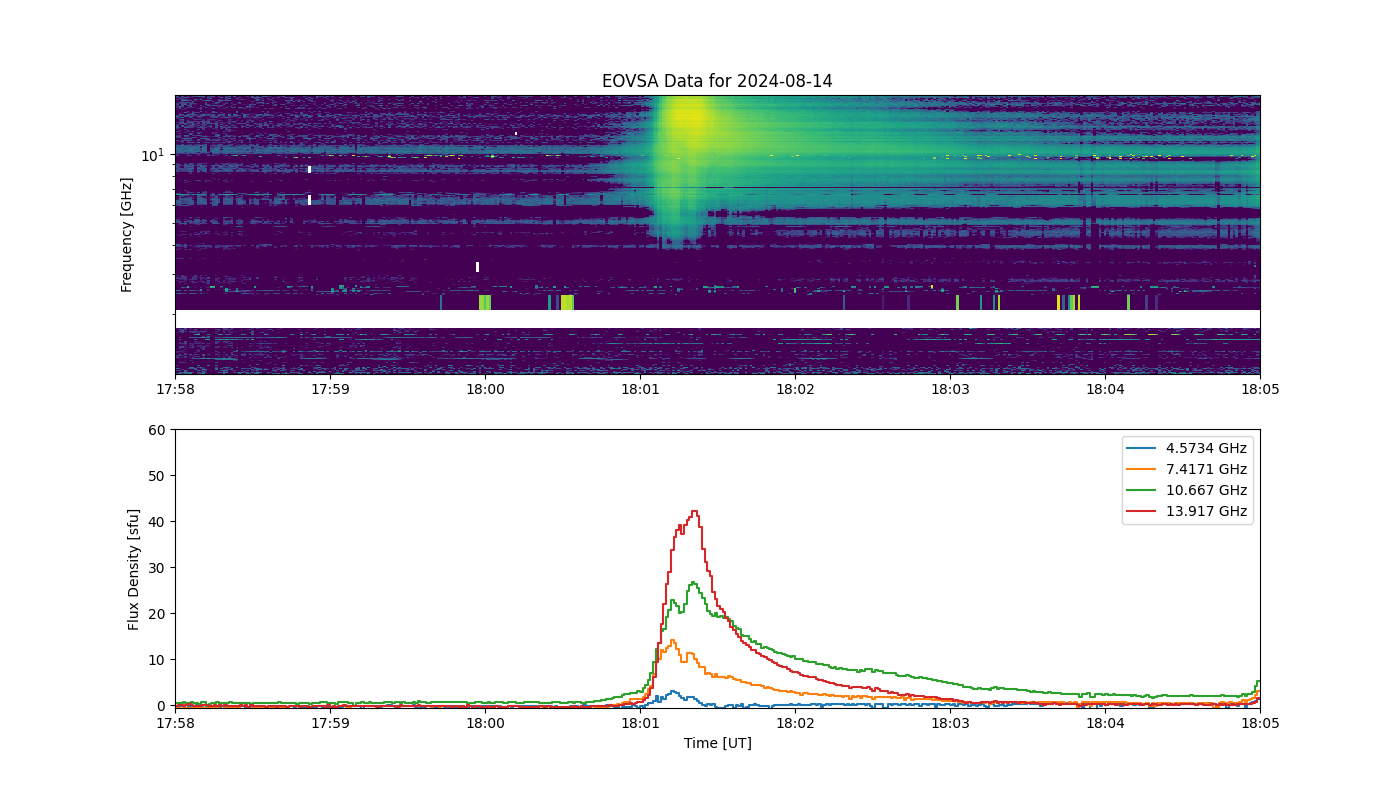
Task: Click the 50 tick on flux axis
Action: pos(157,476)
